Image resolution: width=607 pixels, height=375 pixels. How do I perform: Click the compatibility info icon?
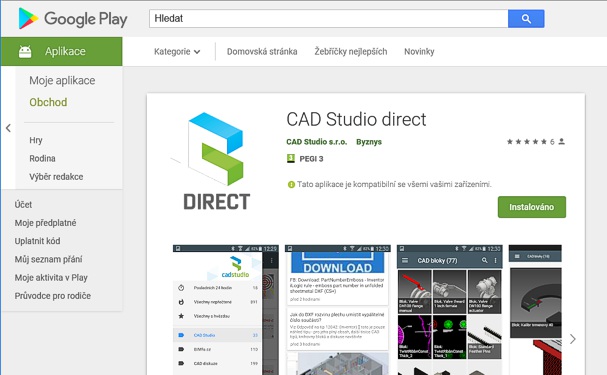(291, 185)
